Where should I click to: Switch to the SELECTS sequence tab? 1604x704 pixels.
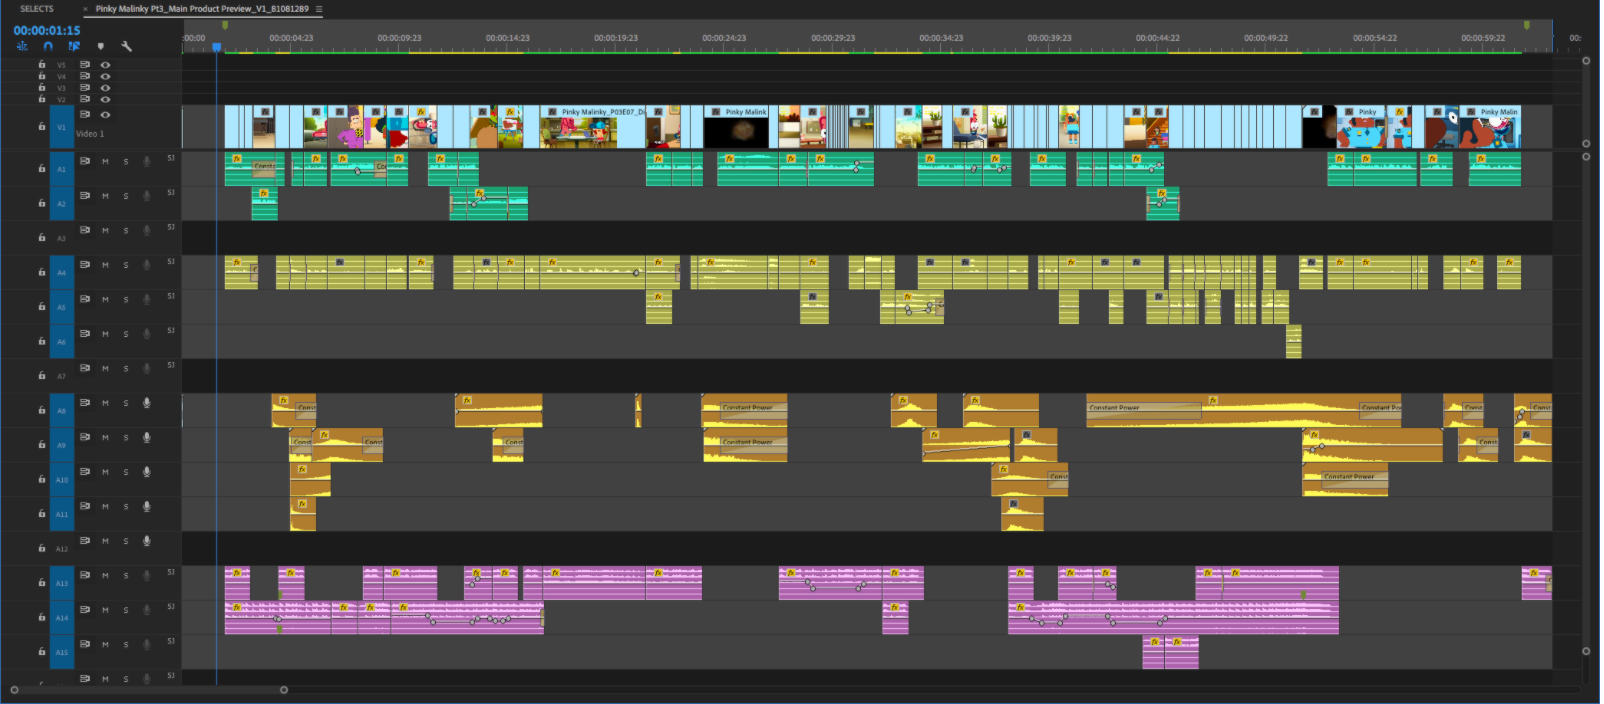pos(37,9)
